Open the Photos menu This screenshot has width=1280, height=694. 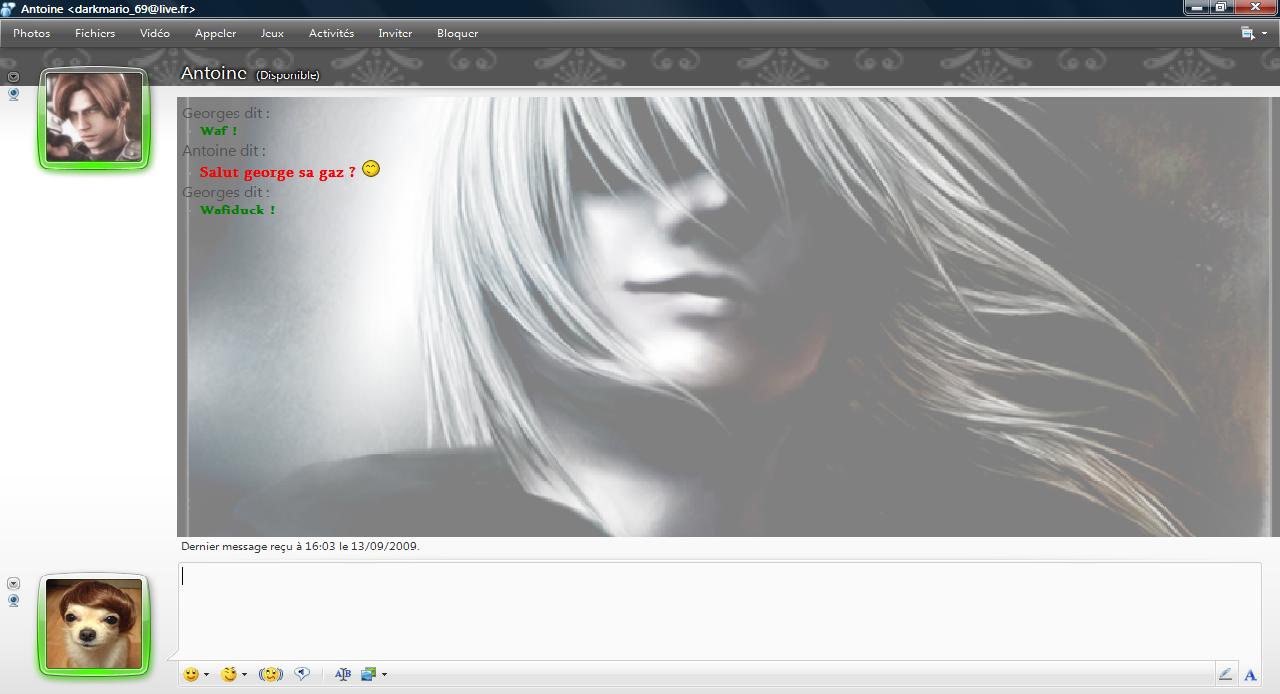coord(31,33)
